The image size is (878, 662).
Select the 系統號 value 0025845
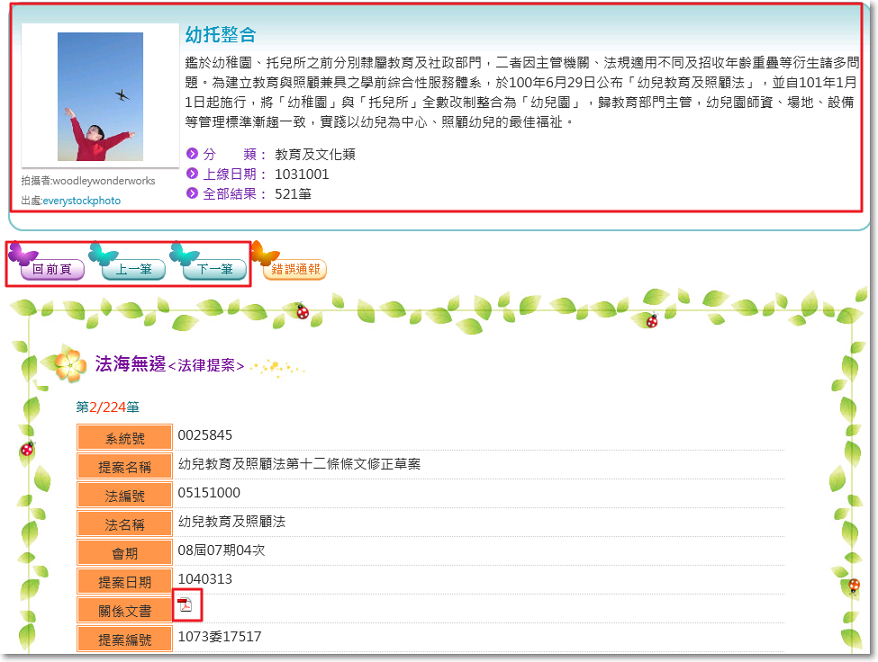pos(205,435)
